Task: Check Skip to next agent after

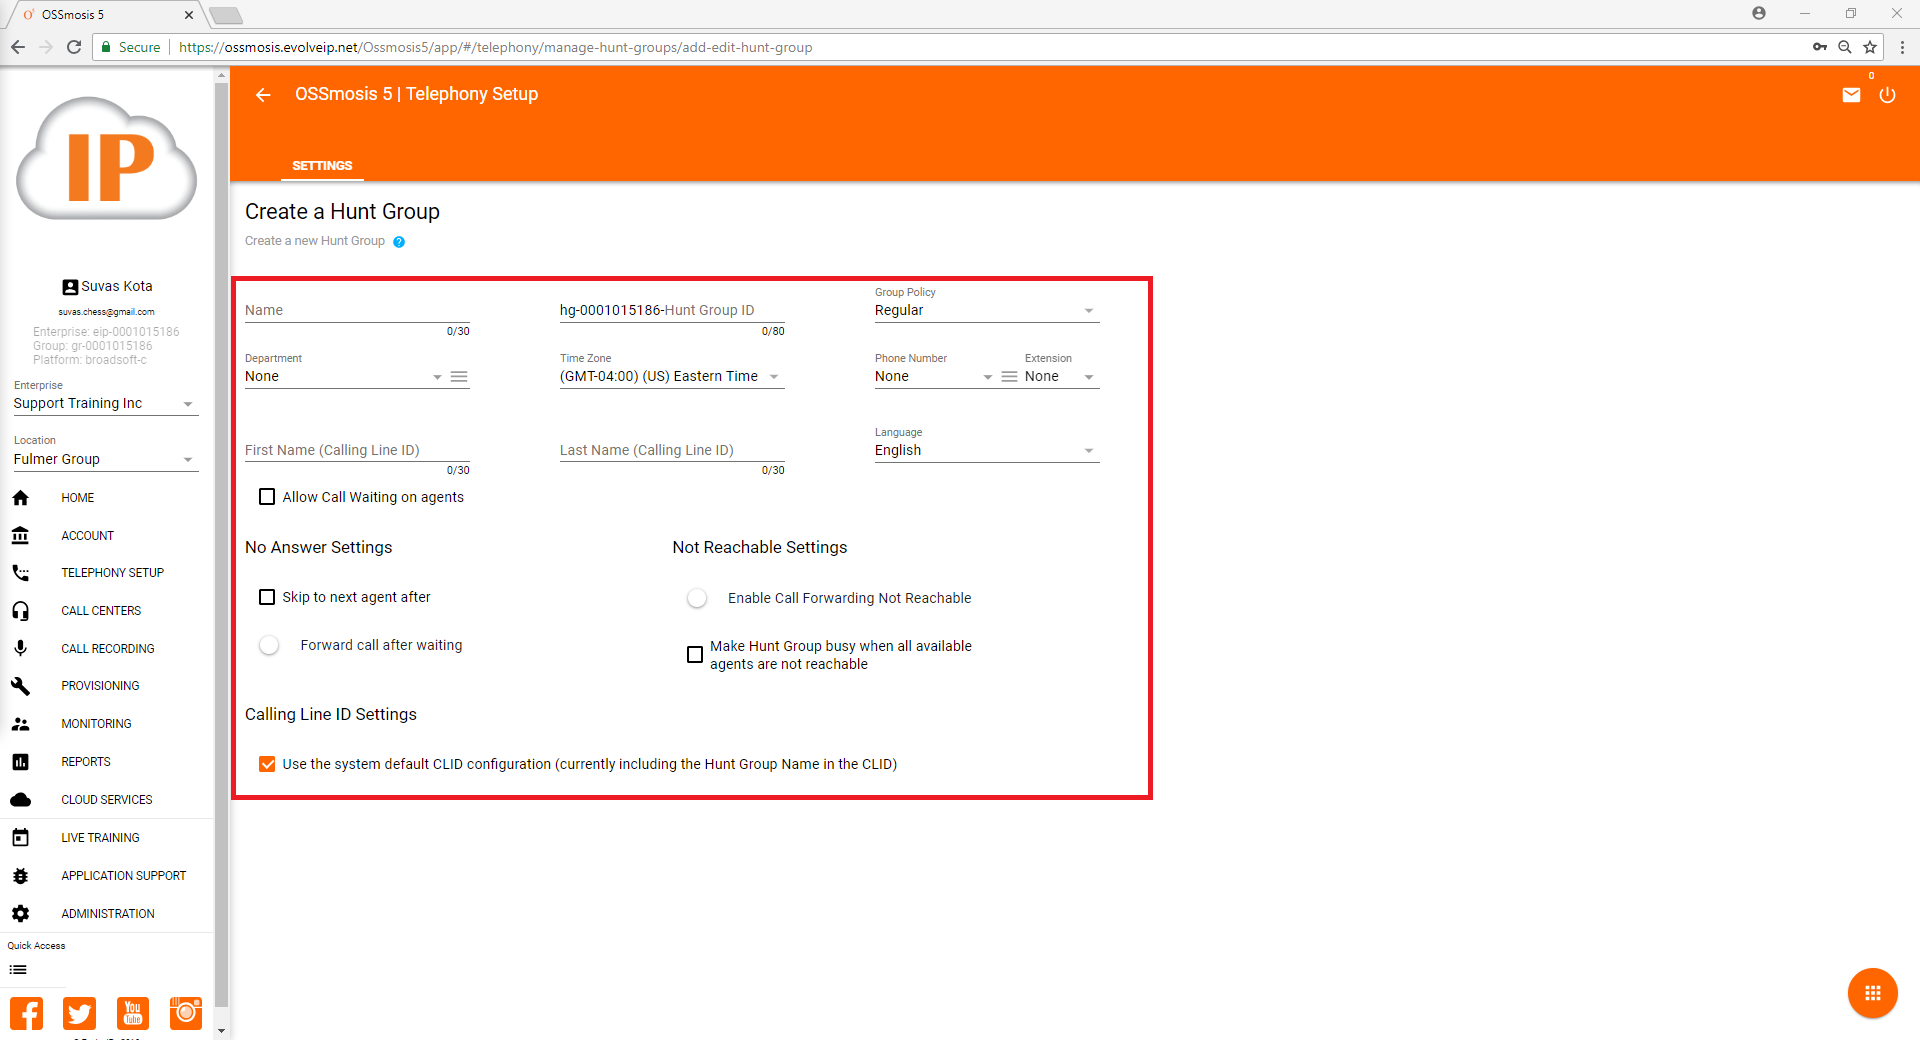Action: click(x=267, y=597)
